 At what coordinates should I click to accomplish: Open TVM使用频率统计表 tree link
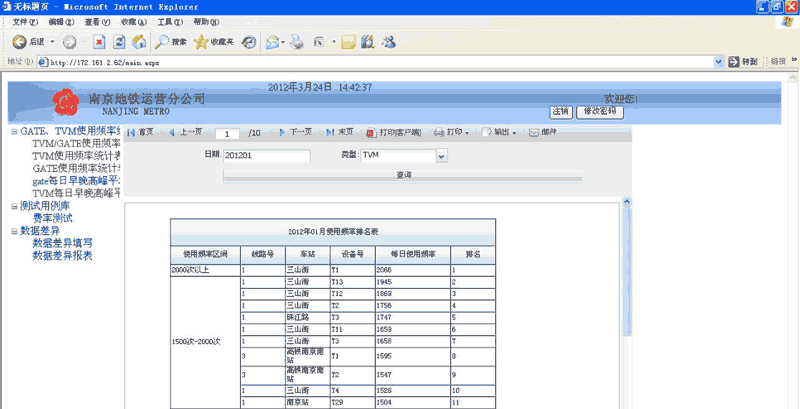coord(77,156)
